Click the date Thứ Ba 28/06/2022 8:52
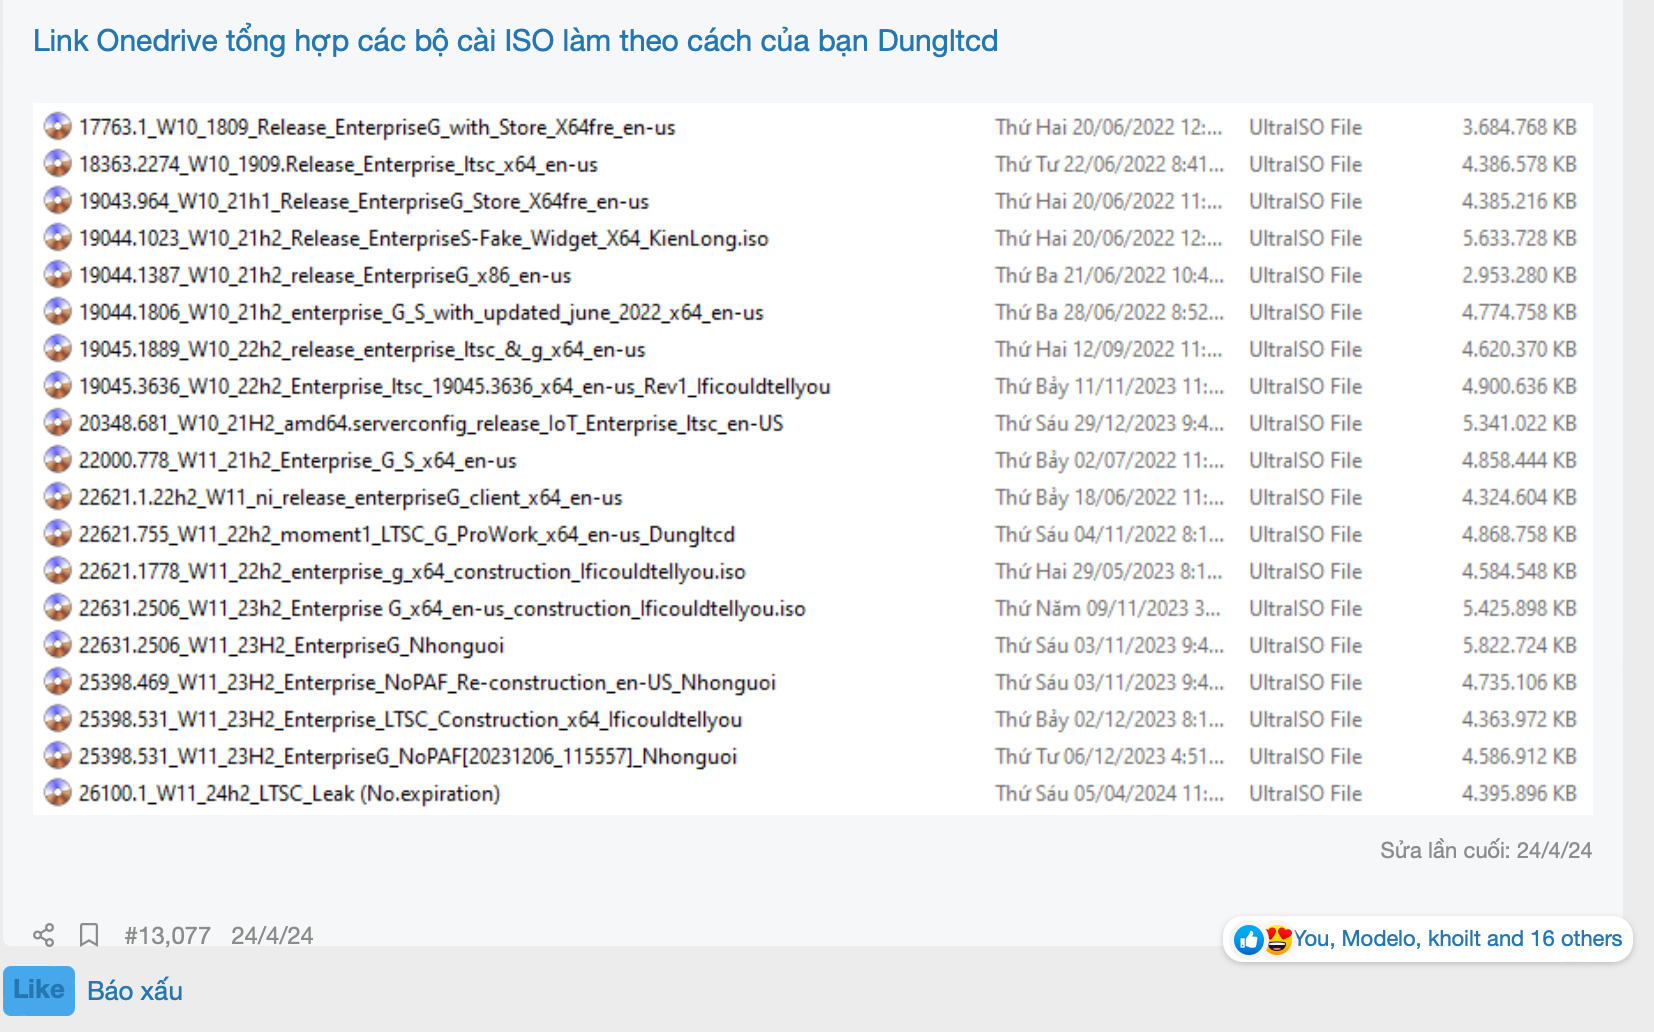The image size is (1654, 1032). (x=1109, y=312)
